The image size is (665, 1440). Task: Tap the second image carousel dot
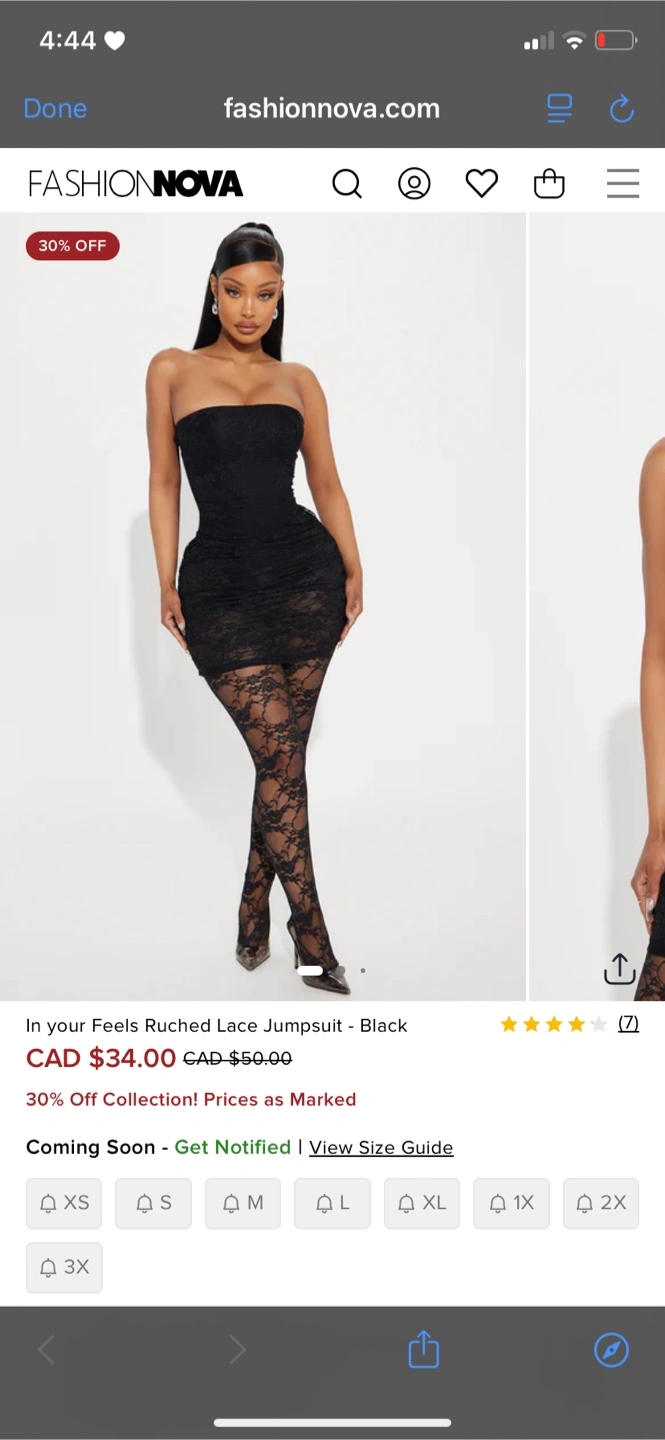341,970
